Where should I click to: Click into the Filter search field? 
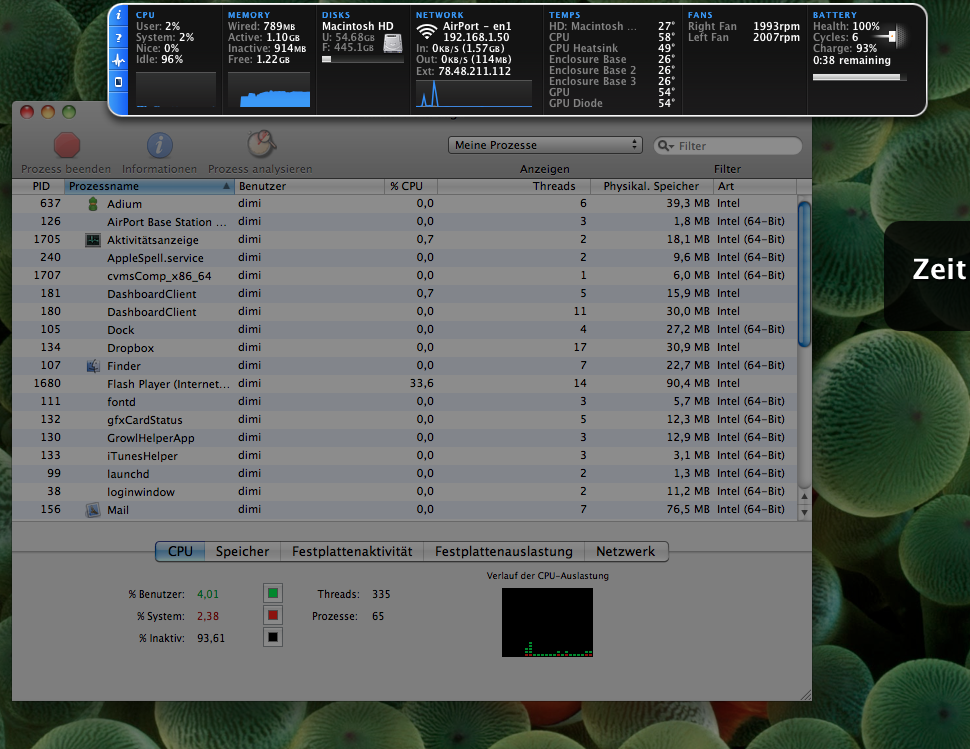tap(728, 146)
